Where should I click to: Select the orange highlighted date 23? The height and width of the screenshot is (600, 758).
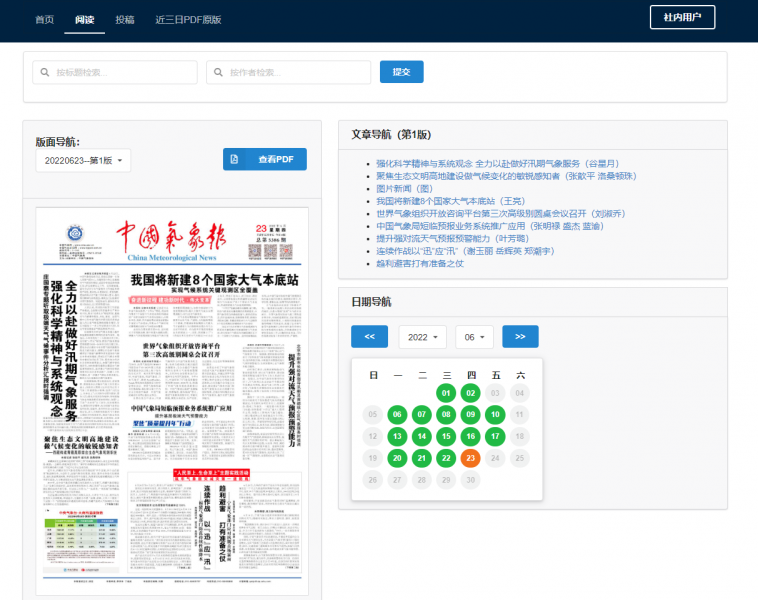pyautogui.click(x=470, y=458)
